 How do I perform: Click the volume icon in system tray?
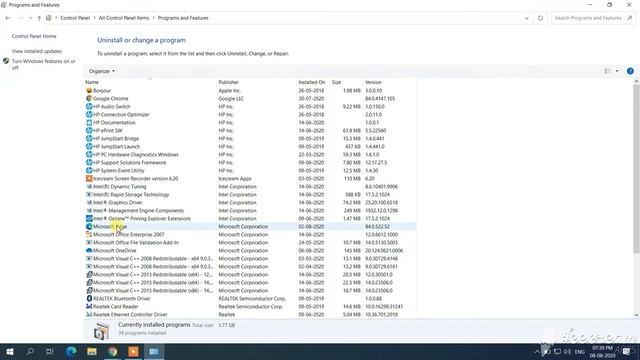[x=567, y=351]
